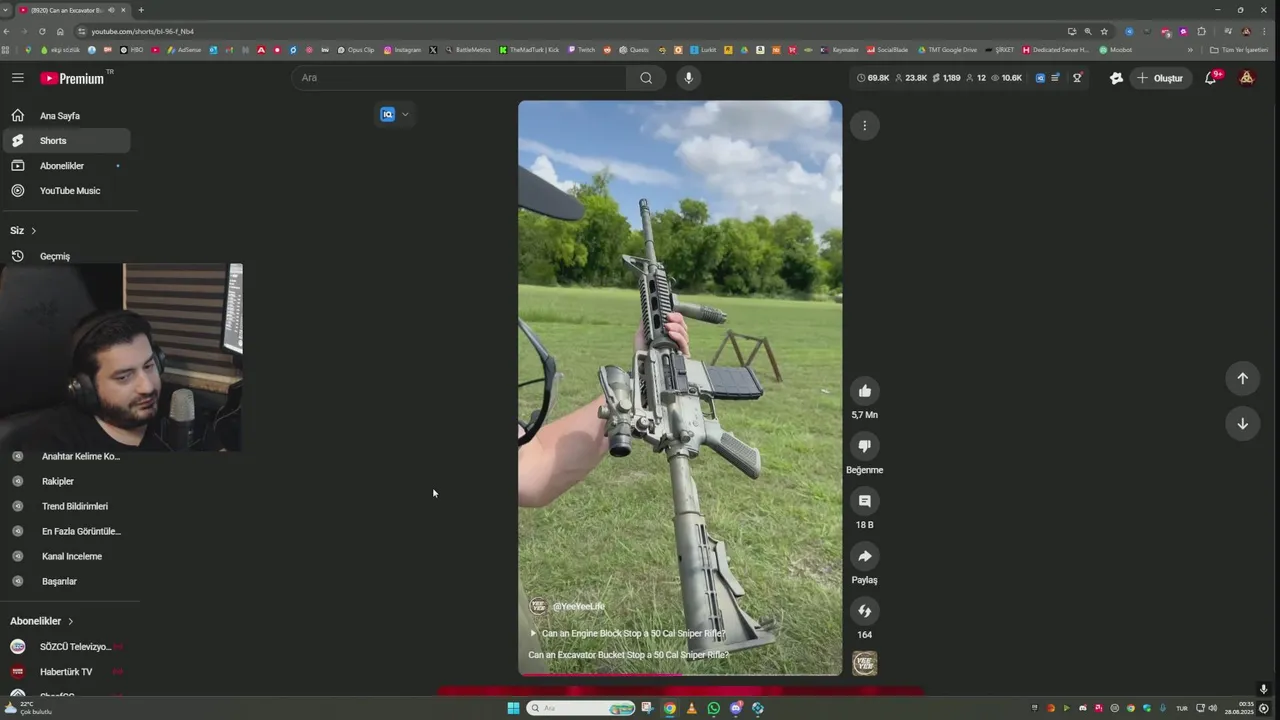Open comments showing 18 B
The width and height of the screenshot is (1280, 720).
pos(865,501)
